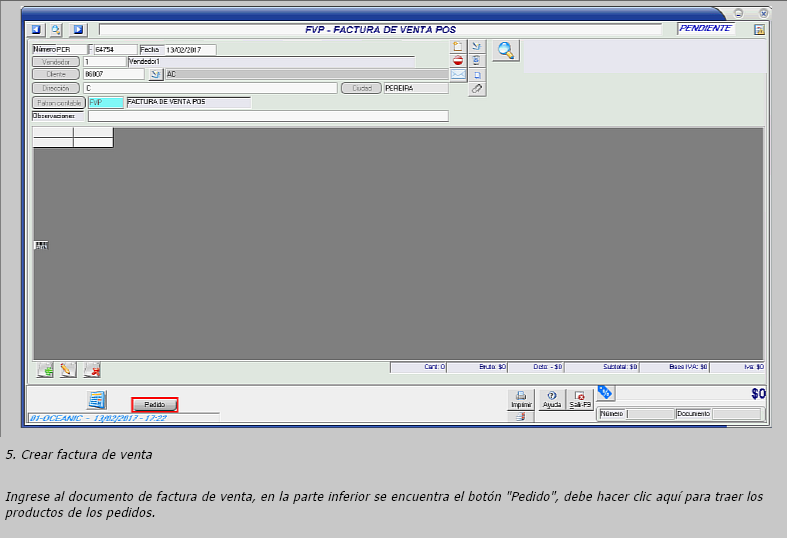This screenshot has width=787, height=538.
Task: Click the Fecha date field
Action: pos(189,50)
